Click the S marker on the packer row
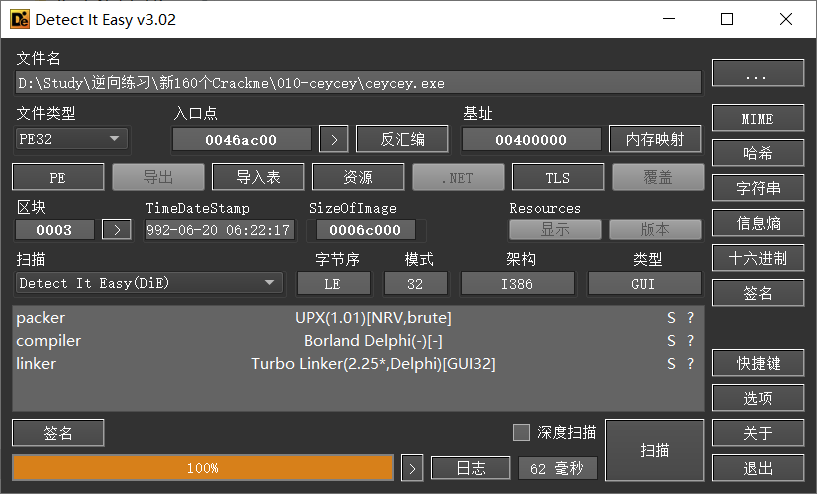 click(671, 318)
